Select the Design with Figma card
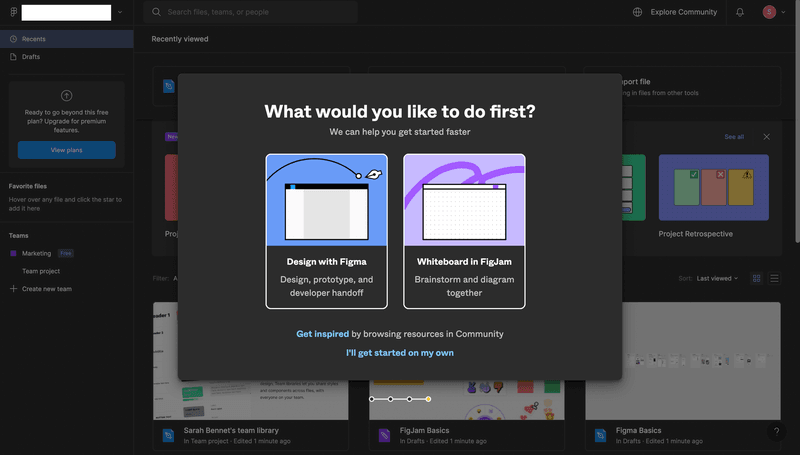Screen dimensions: 800x455 [x=326, y=231]
